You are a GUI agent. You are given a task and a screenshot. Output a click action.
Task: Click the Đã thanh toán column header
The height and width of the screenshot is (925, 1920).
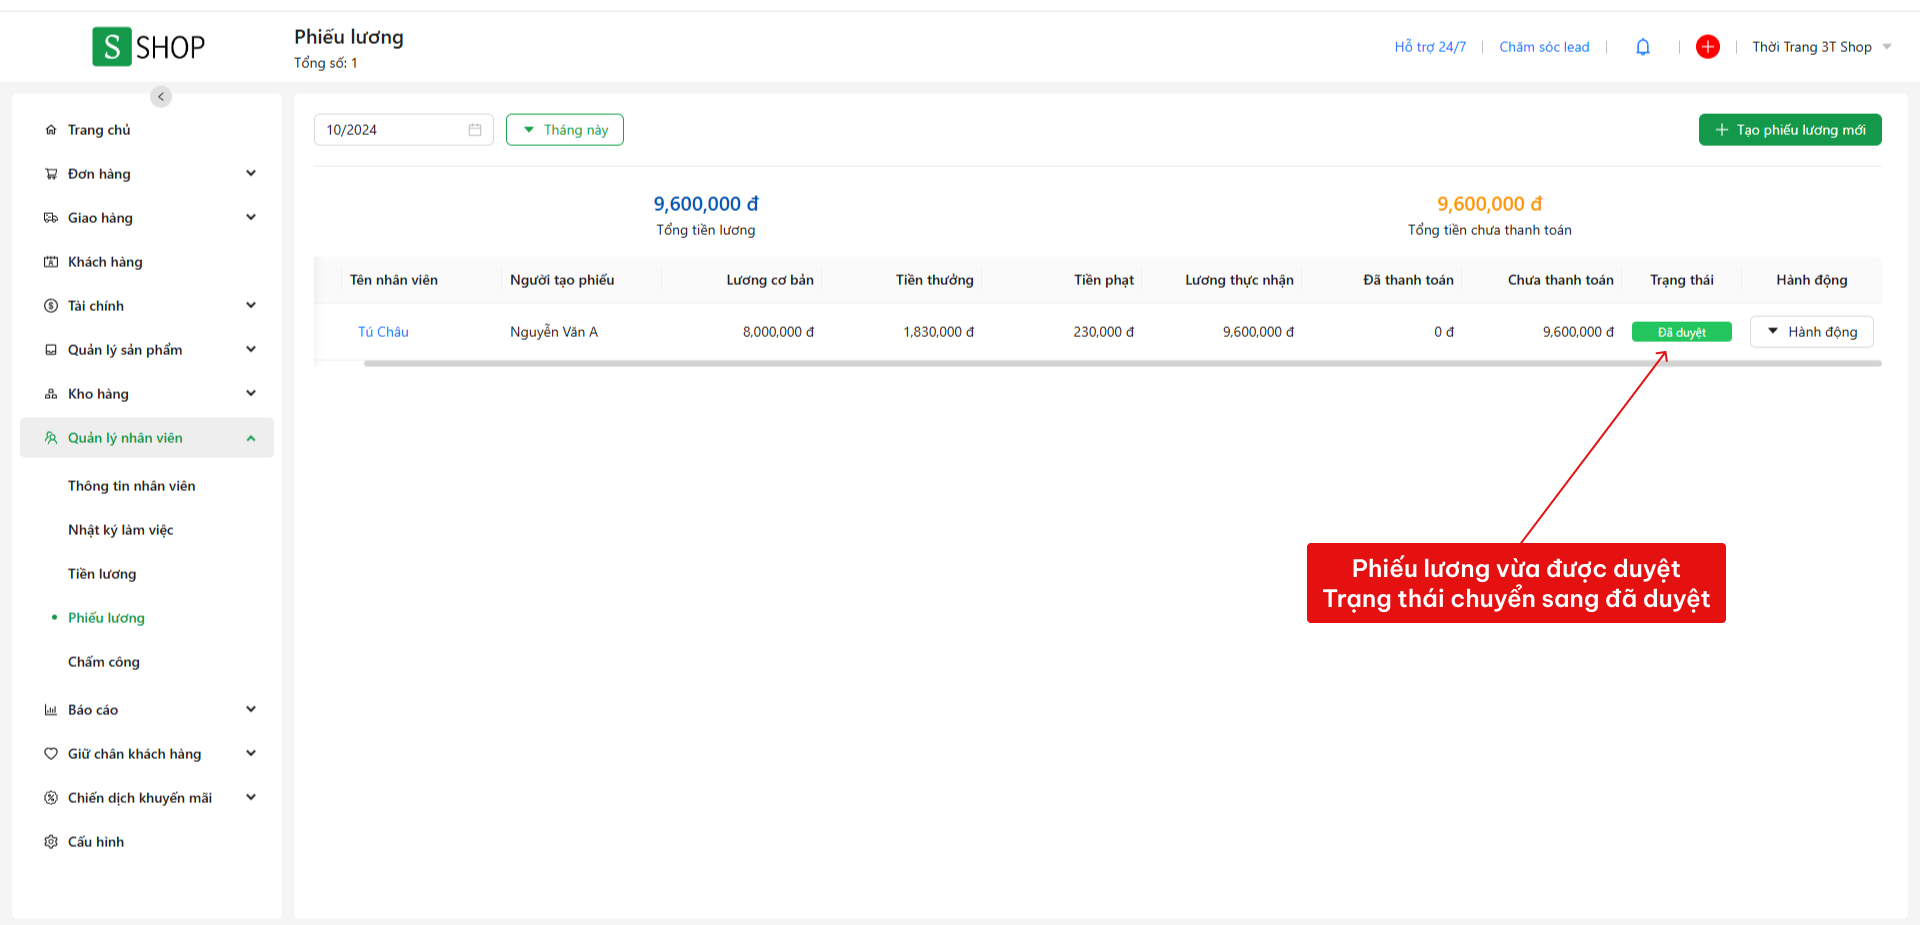(1408, 280)
